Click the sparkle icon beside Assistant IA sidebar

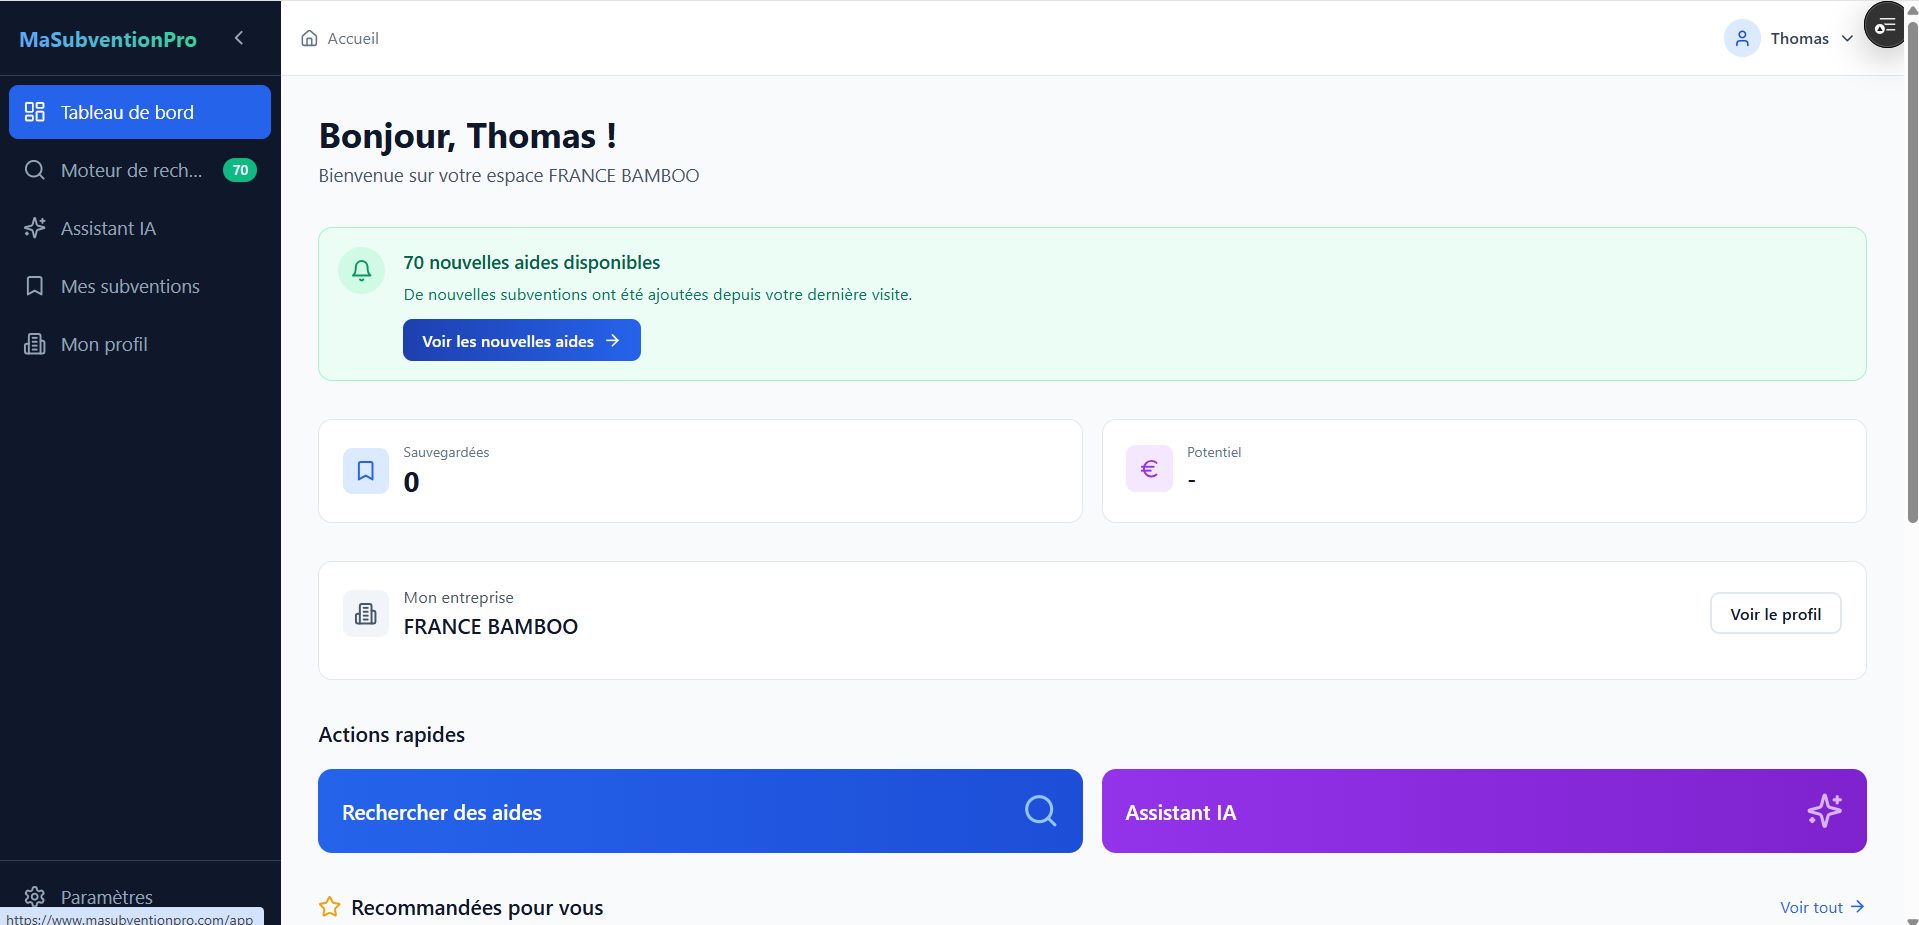(35, 228)
